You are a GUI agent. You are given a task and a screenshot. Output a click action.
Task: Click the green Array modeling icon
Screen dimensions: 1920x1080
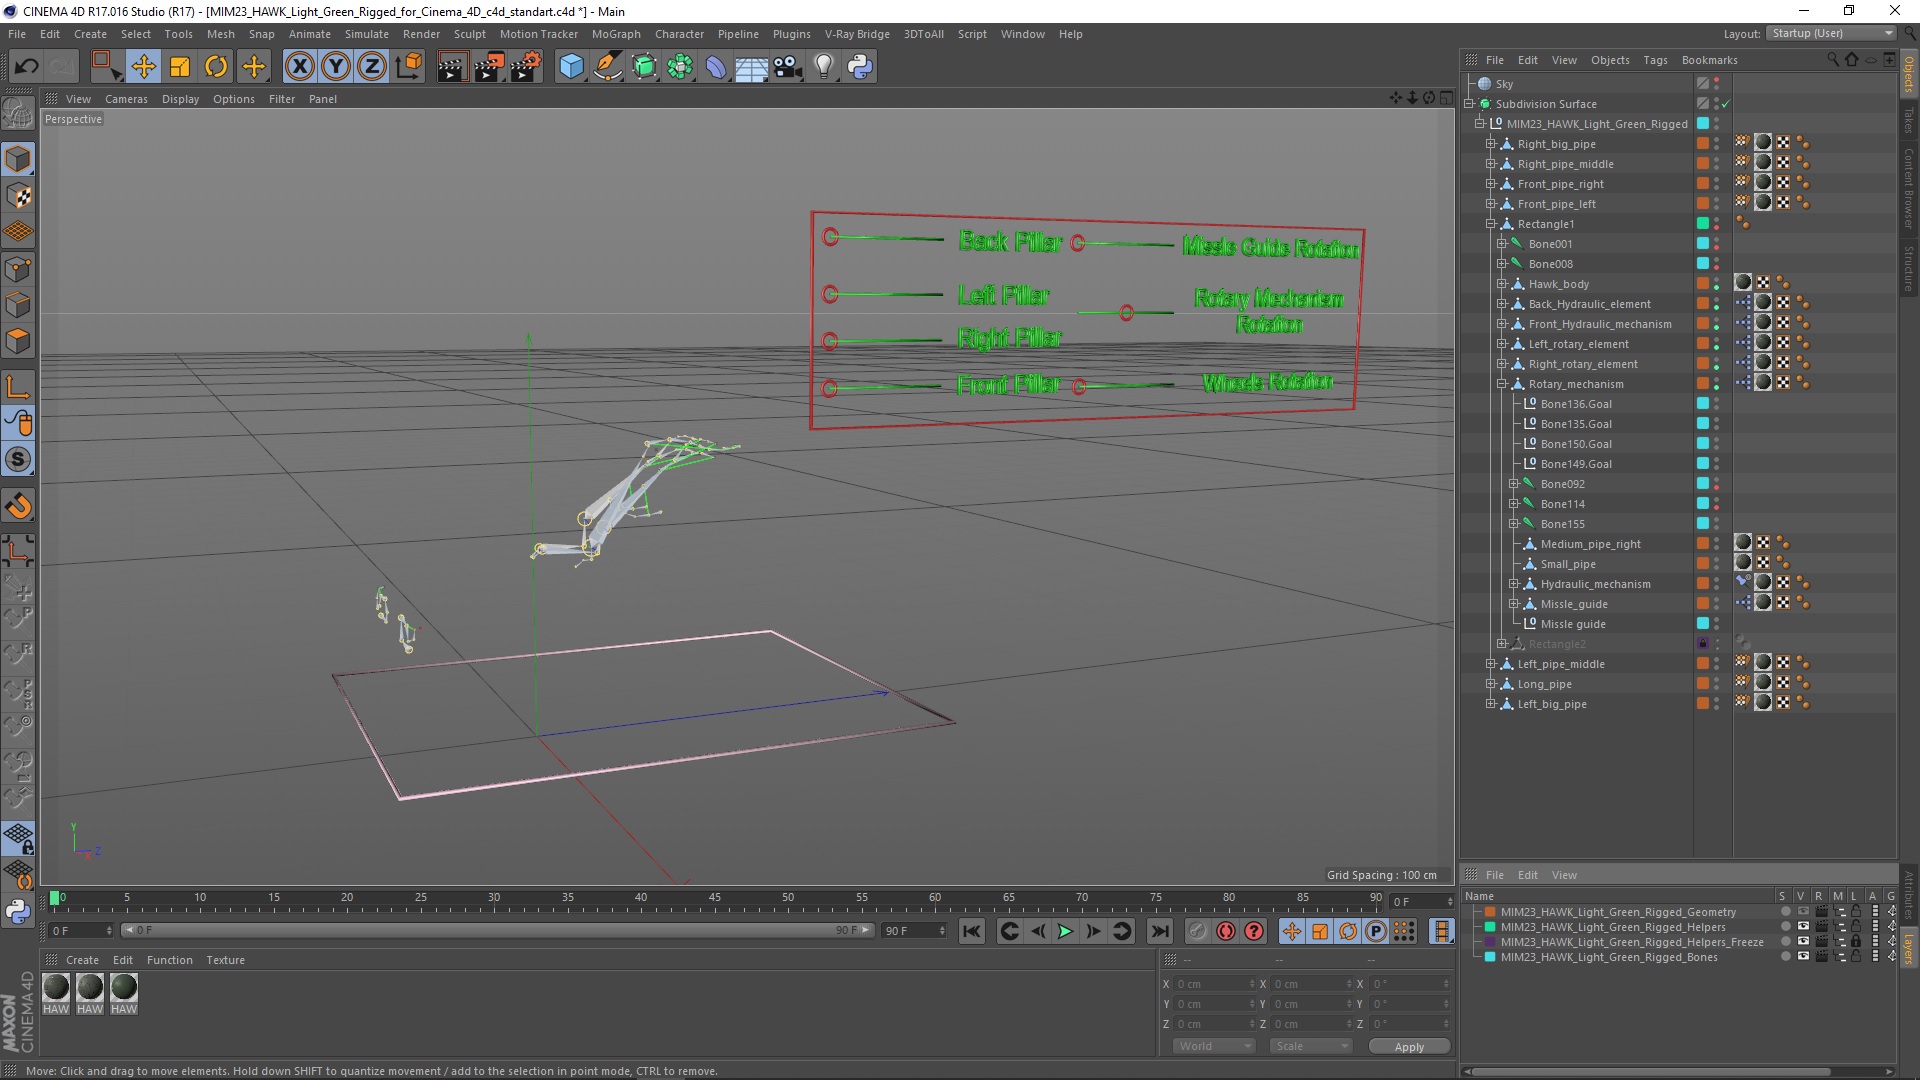pyautogui.click(x=680, y=67)
